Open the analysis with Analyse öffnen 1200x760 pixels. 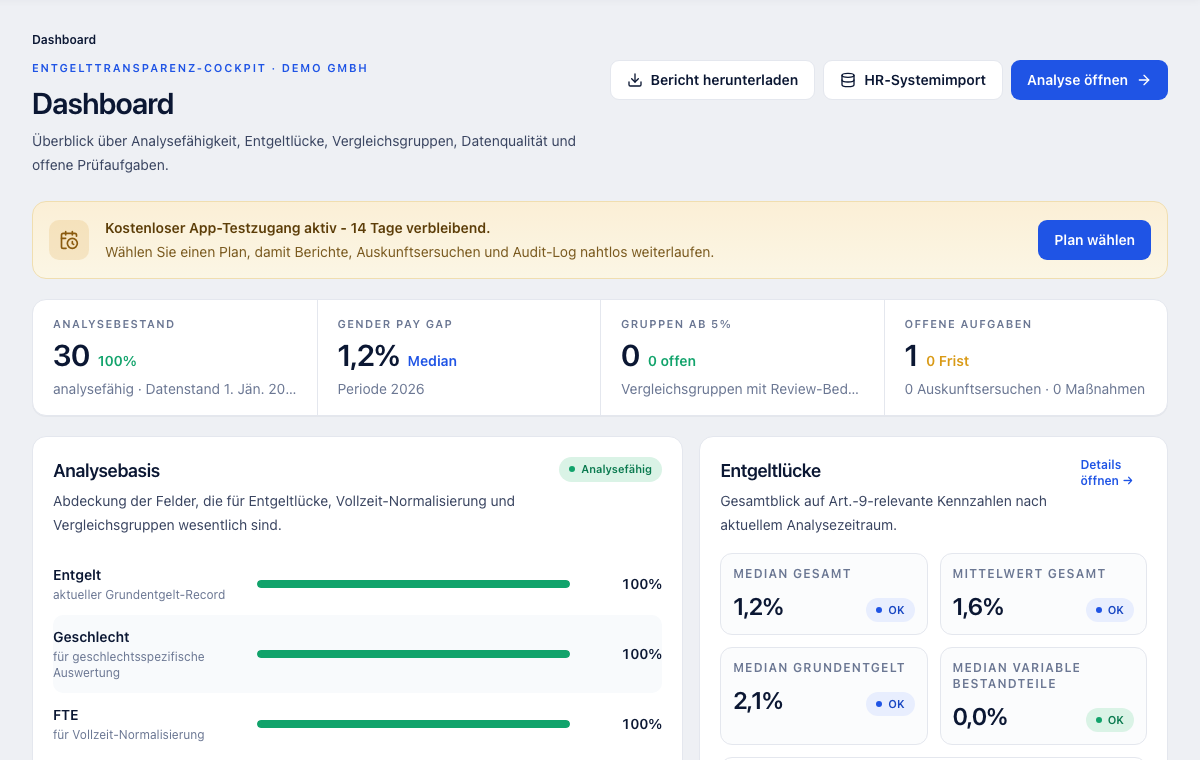pyautogui.click(x=1089, y=80)
